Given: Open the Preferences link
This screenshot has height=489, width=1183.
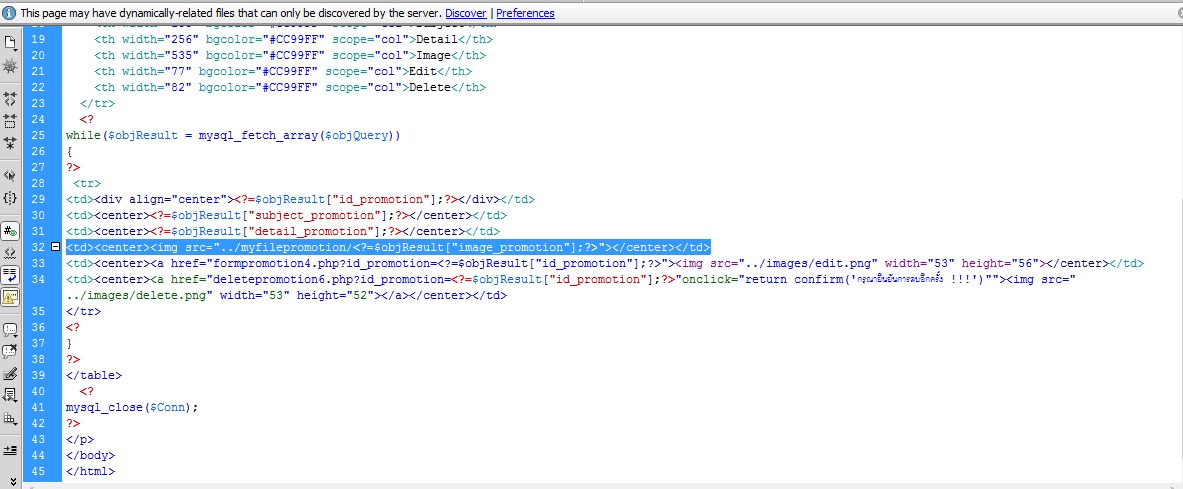Looking at the screenshot, I should click(525, 13).
